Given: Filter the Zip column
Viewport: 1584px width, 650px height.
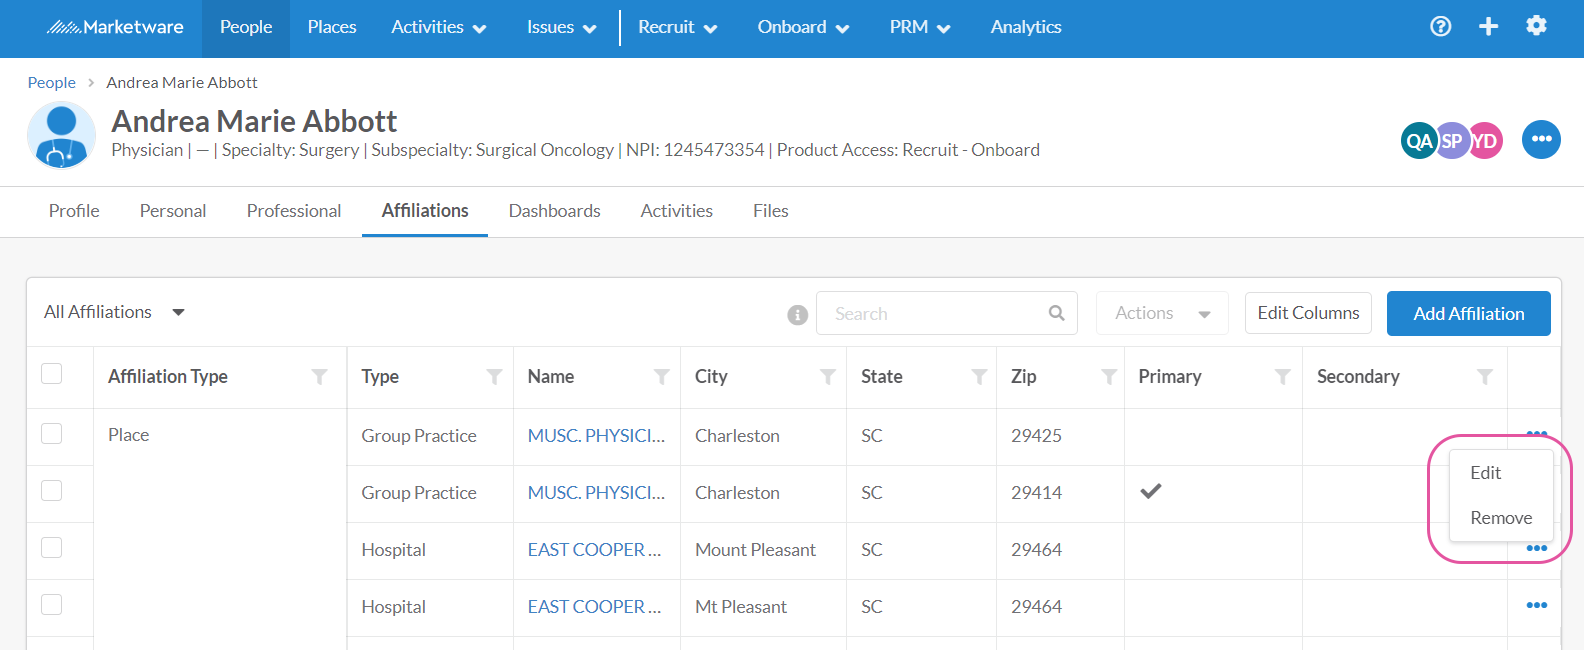Looking at the screenshot, I should pyautogui.click(x=1109, y=377).
